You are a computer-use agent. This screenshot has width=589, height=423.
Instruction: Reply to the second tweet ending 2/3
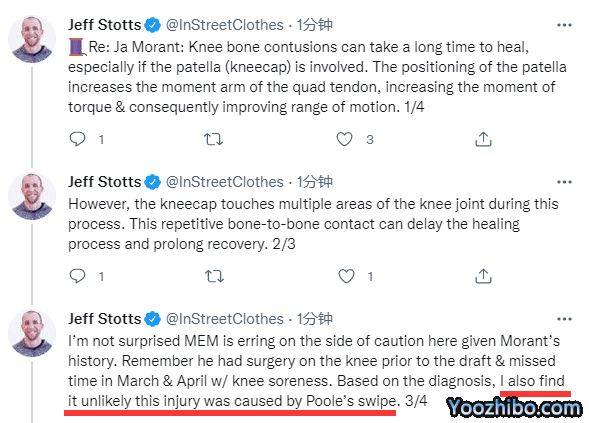coord(77,276)
